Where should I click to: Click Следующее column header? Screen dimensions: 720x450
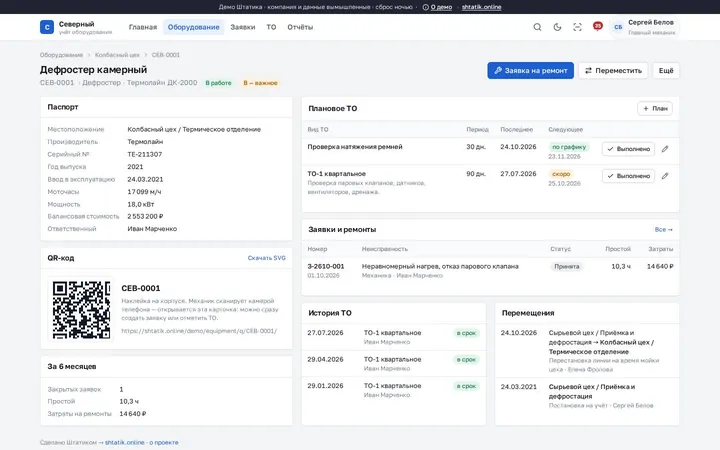565,129
